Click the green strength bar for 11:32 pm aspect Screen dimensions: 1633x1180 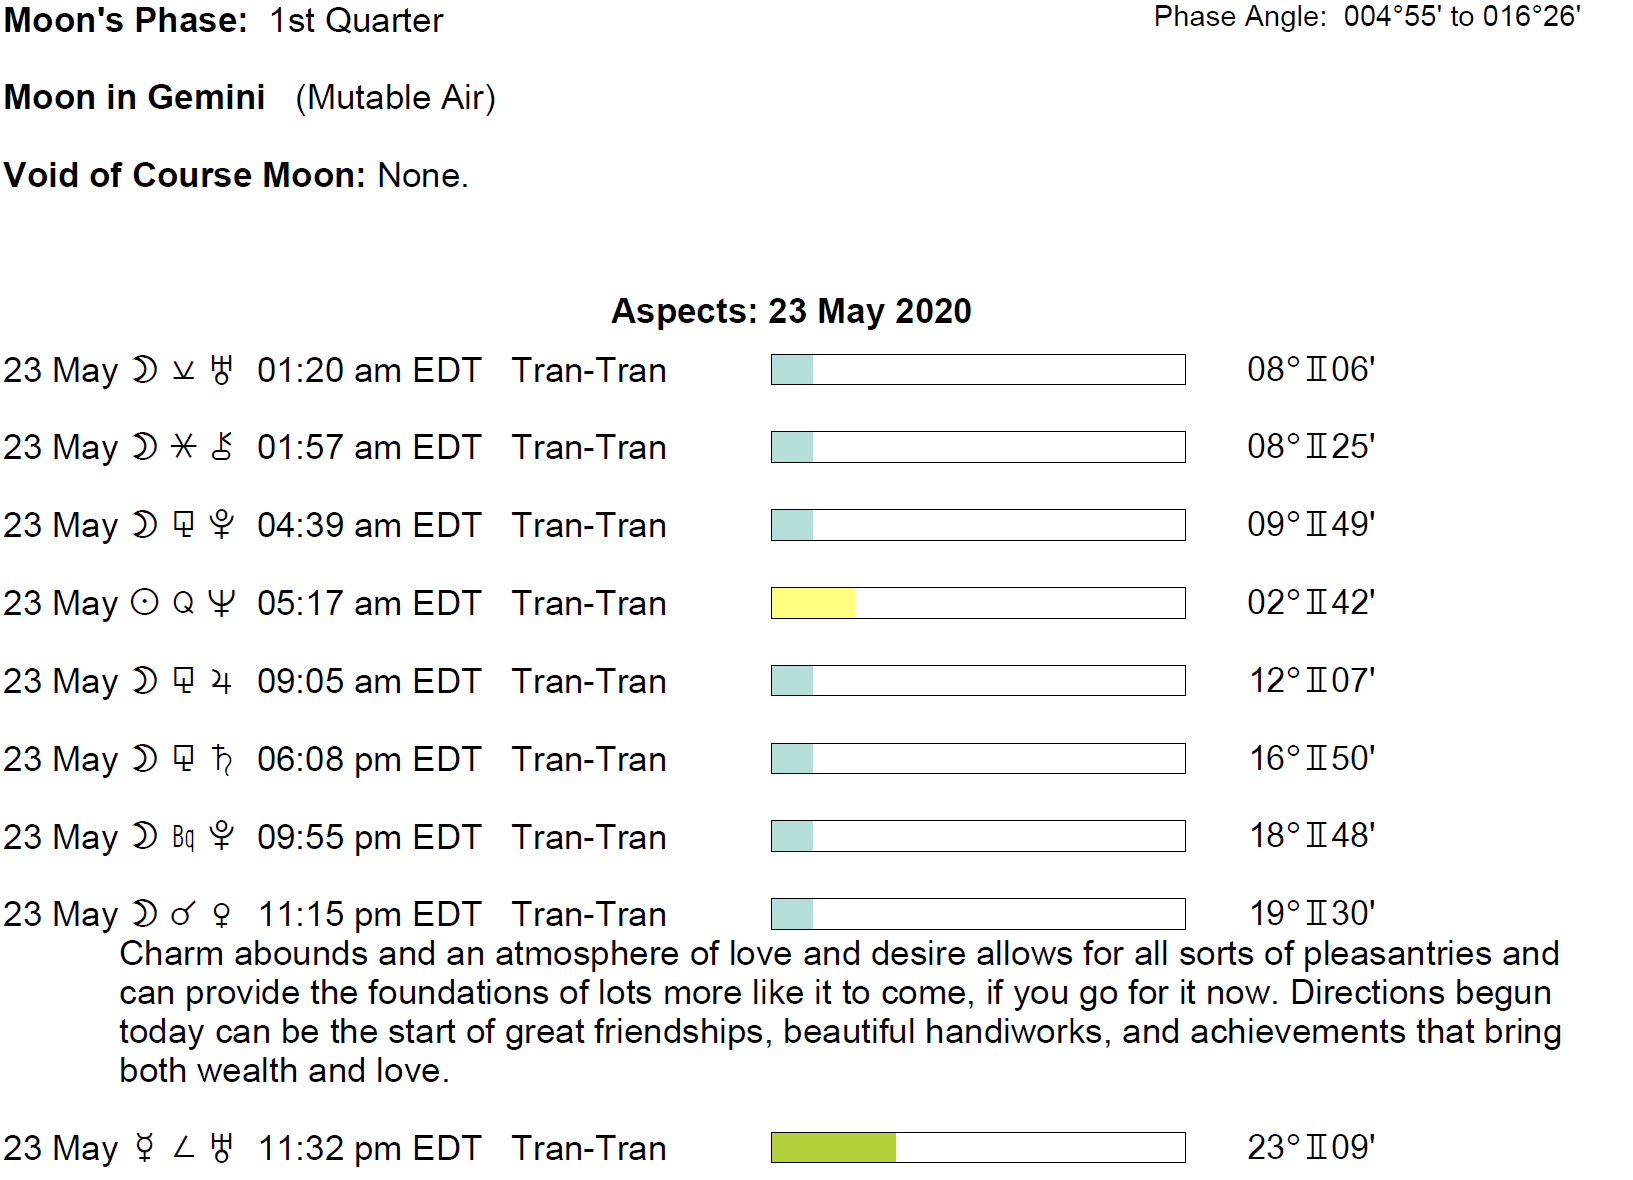(833, 1148)
